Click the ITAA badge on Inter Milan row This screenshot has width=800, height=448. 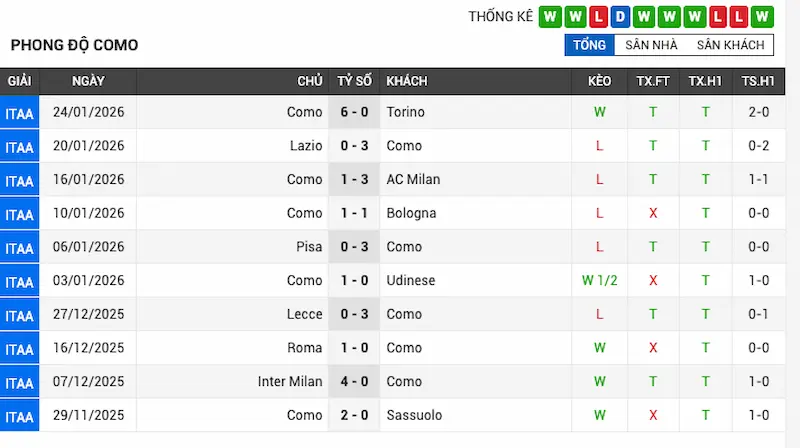point(19,383)
